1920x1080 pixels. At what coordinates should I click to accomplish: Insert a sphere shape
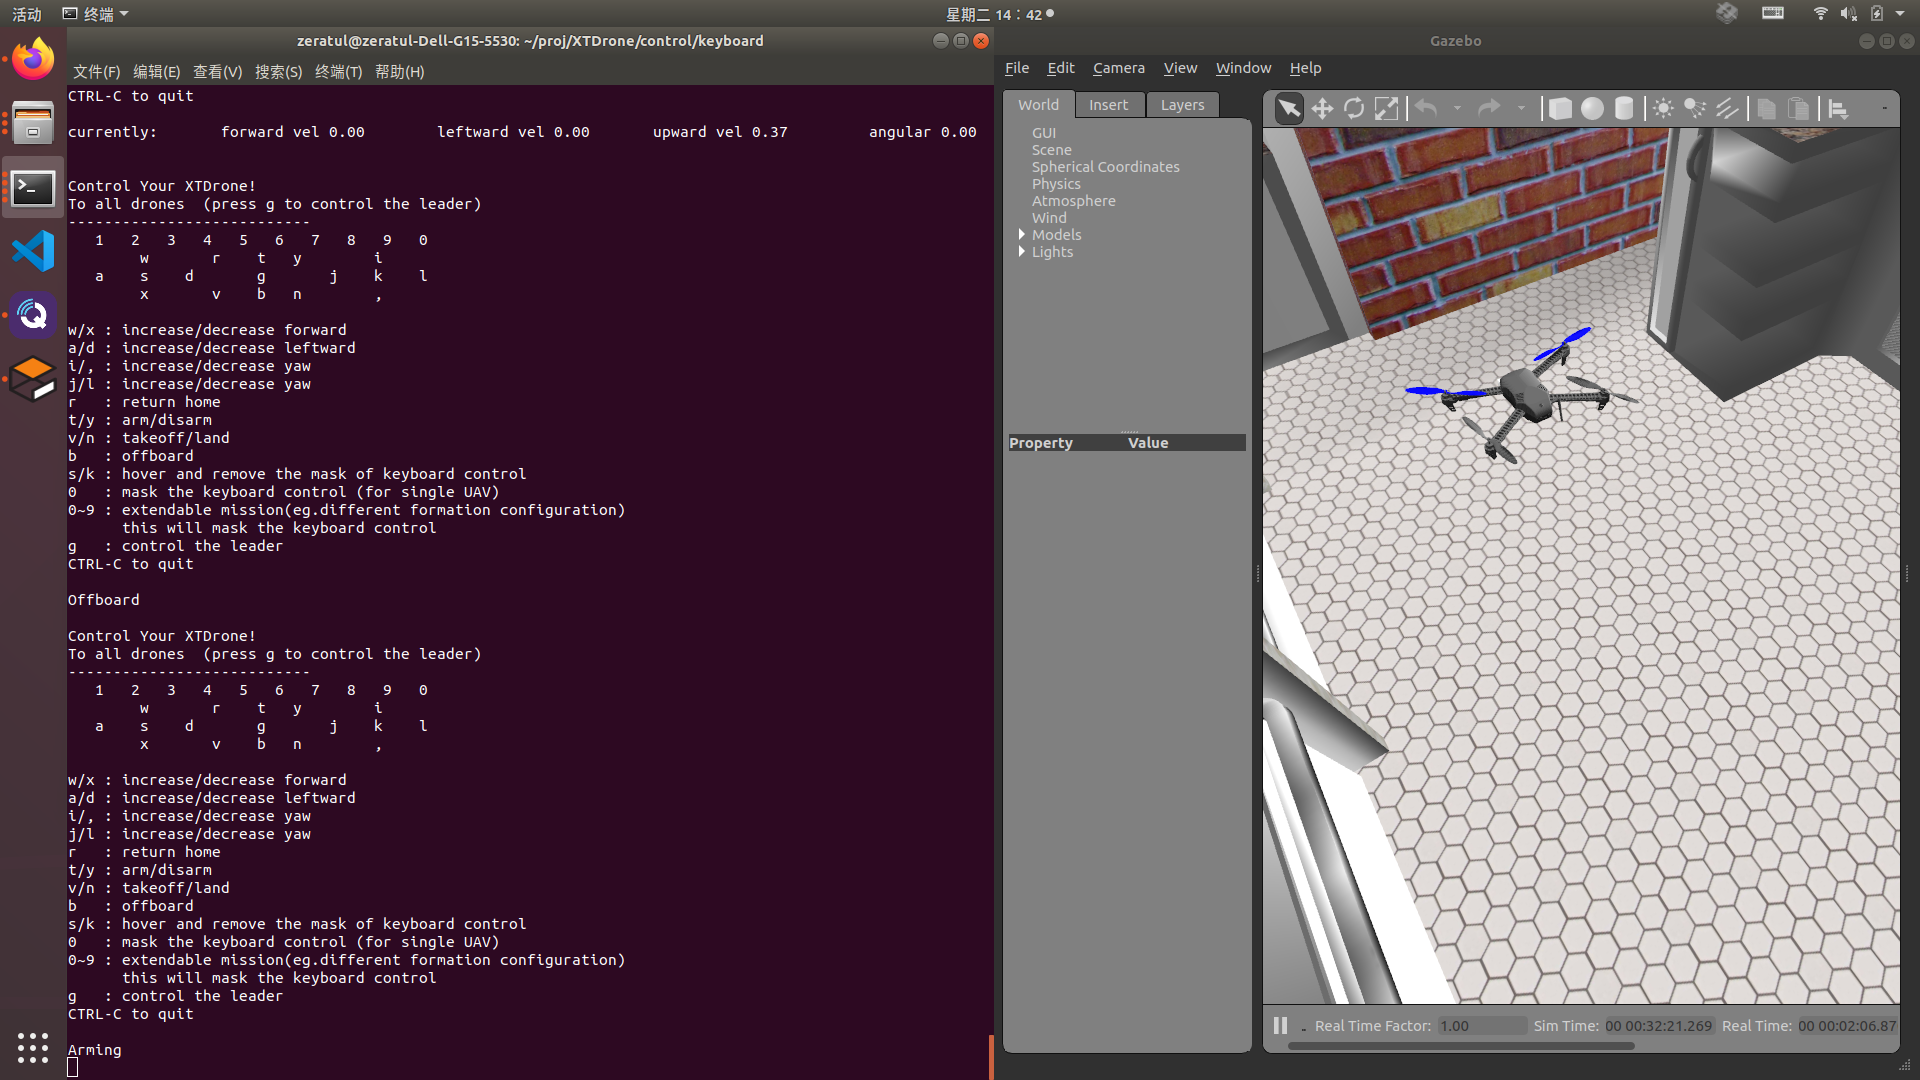pos(1592,109)
